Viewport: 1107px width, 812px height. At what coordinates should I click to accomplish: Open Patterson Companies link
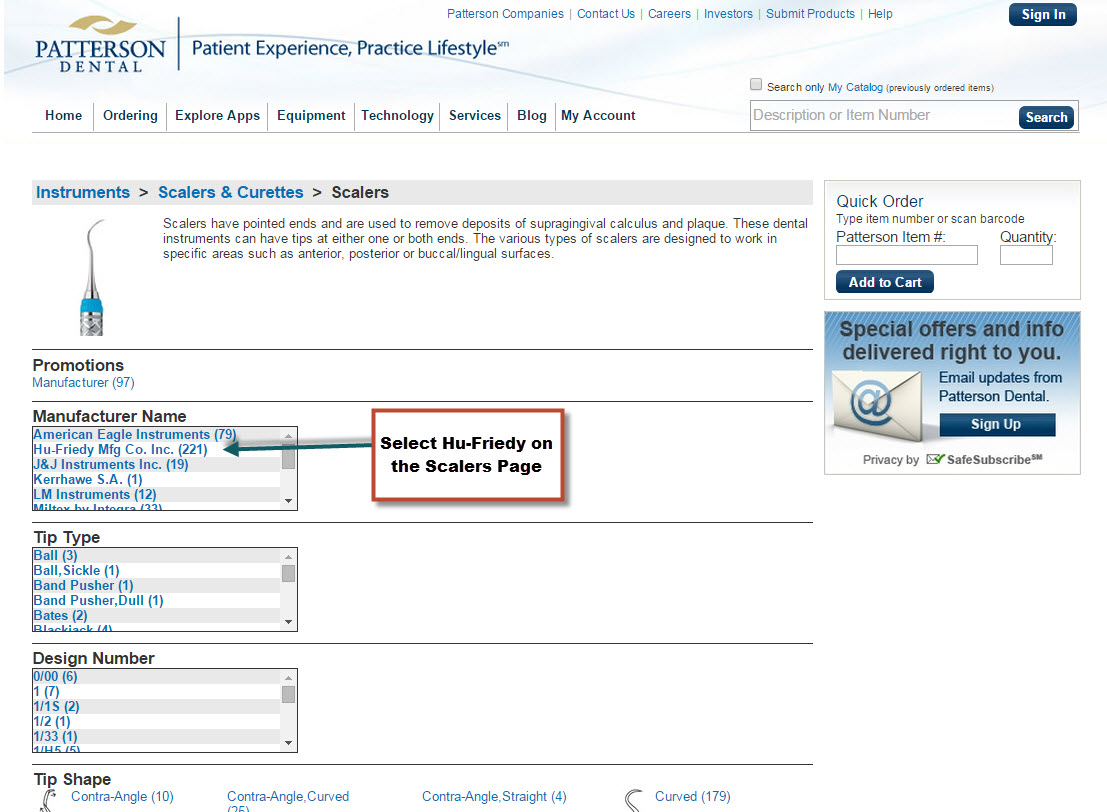click(505, 13)
